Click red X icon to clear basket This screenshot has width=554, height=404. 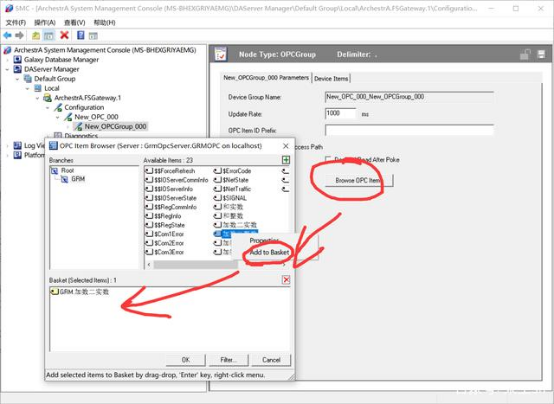[x=286, y=280]
